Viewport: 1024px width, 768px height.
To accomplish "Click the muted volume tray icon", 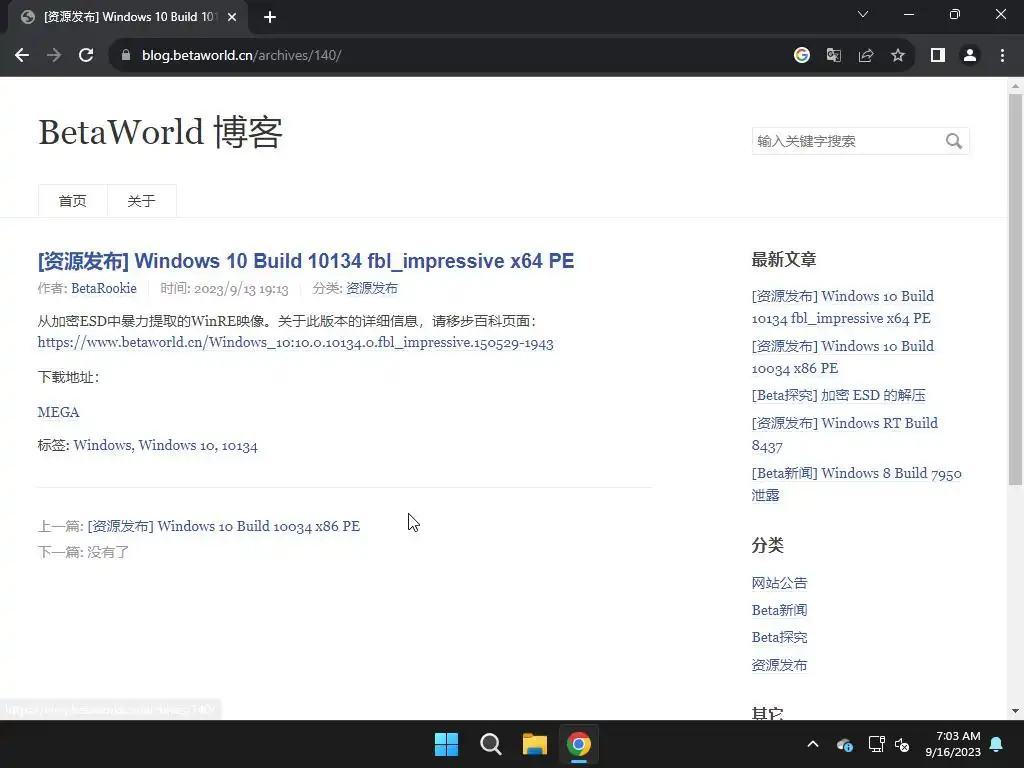I will 903,744.
